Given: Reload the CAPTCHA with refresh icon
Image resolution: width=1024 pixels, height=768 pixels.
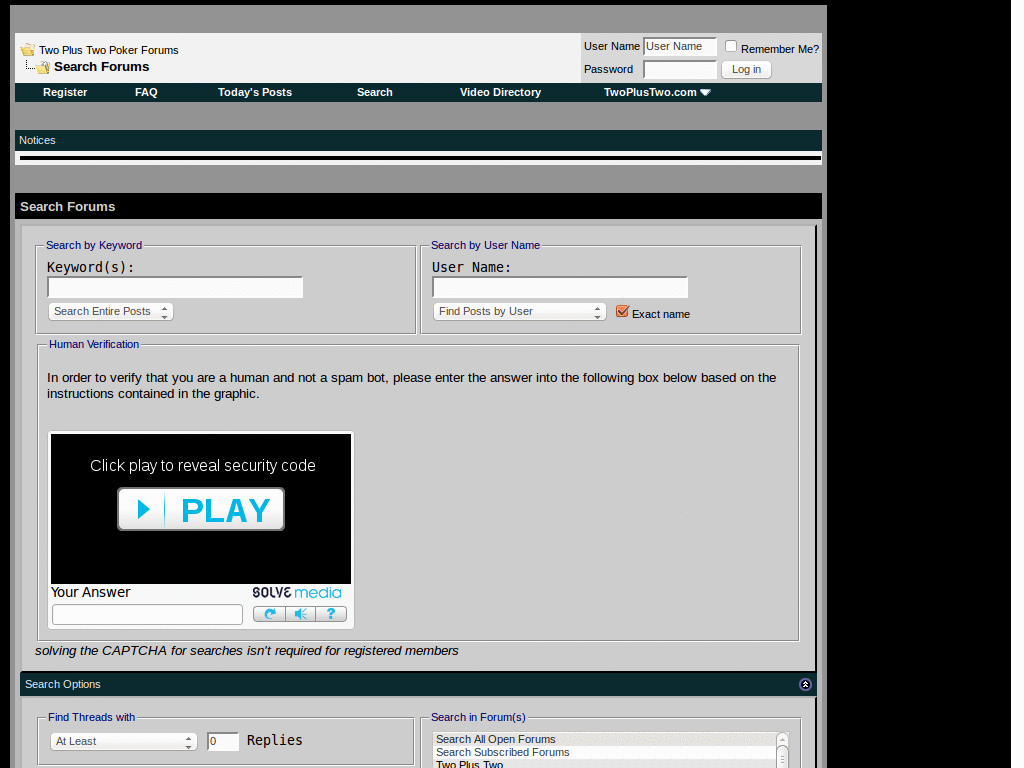Looking at the screenshot, I should [x=269, y=614].
